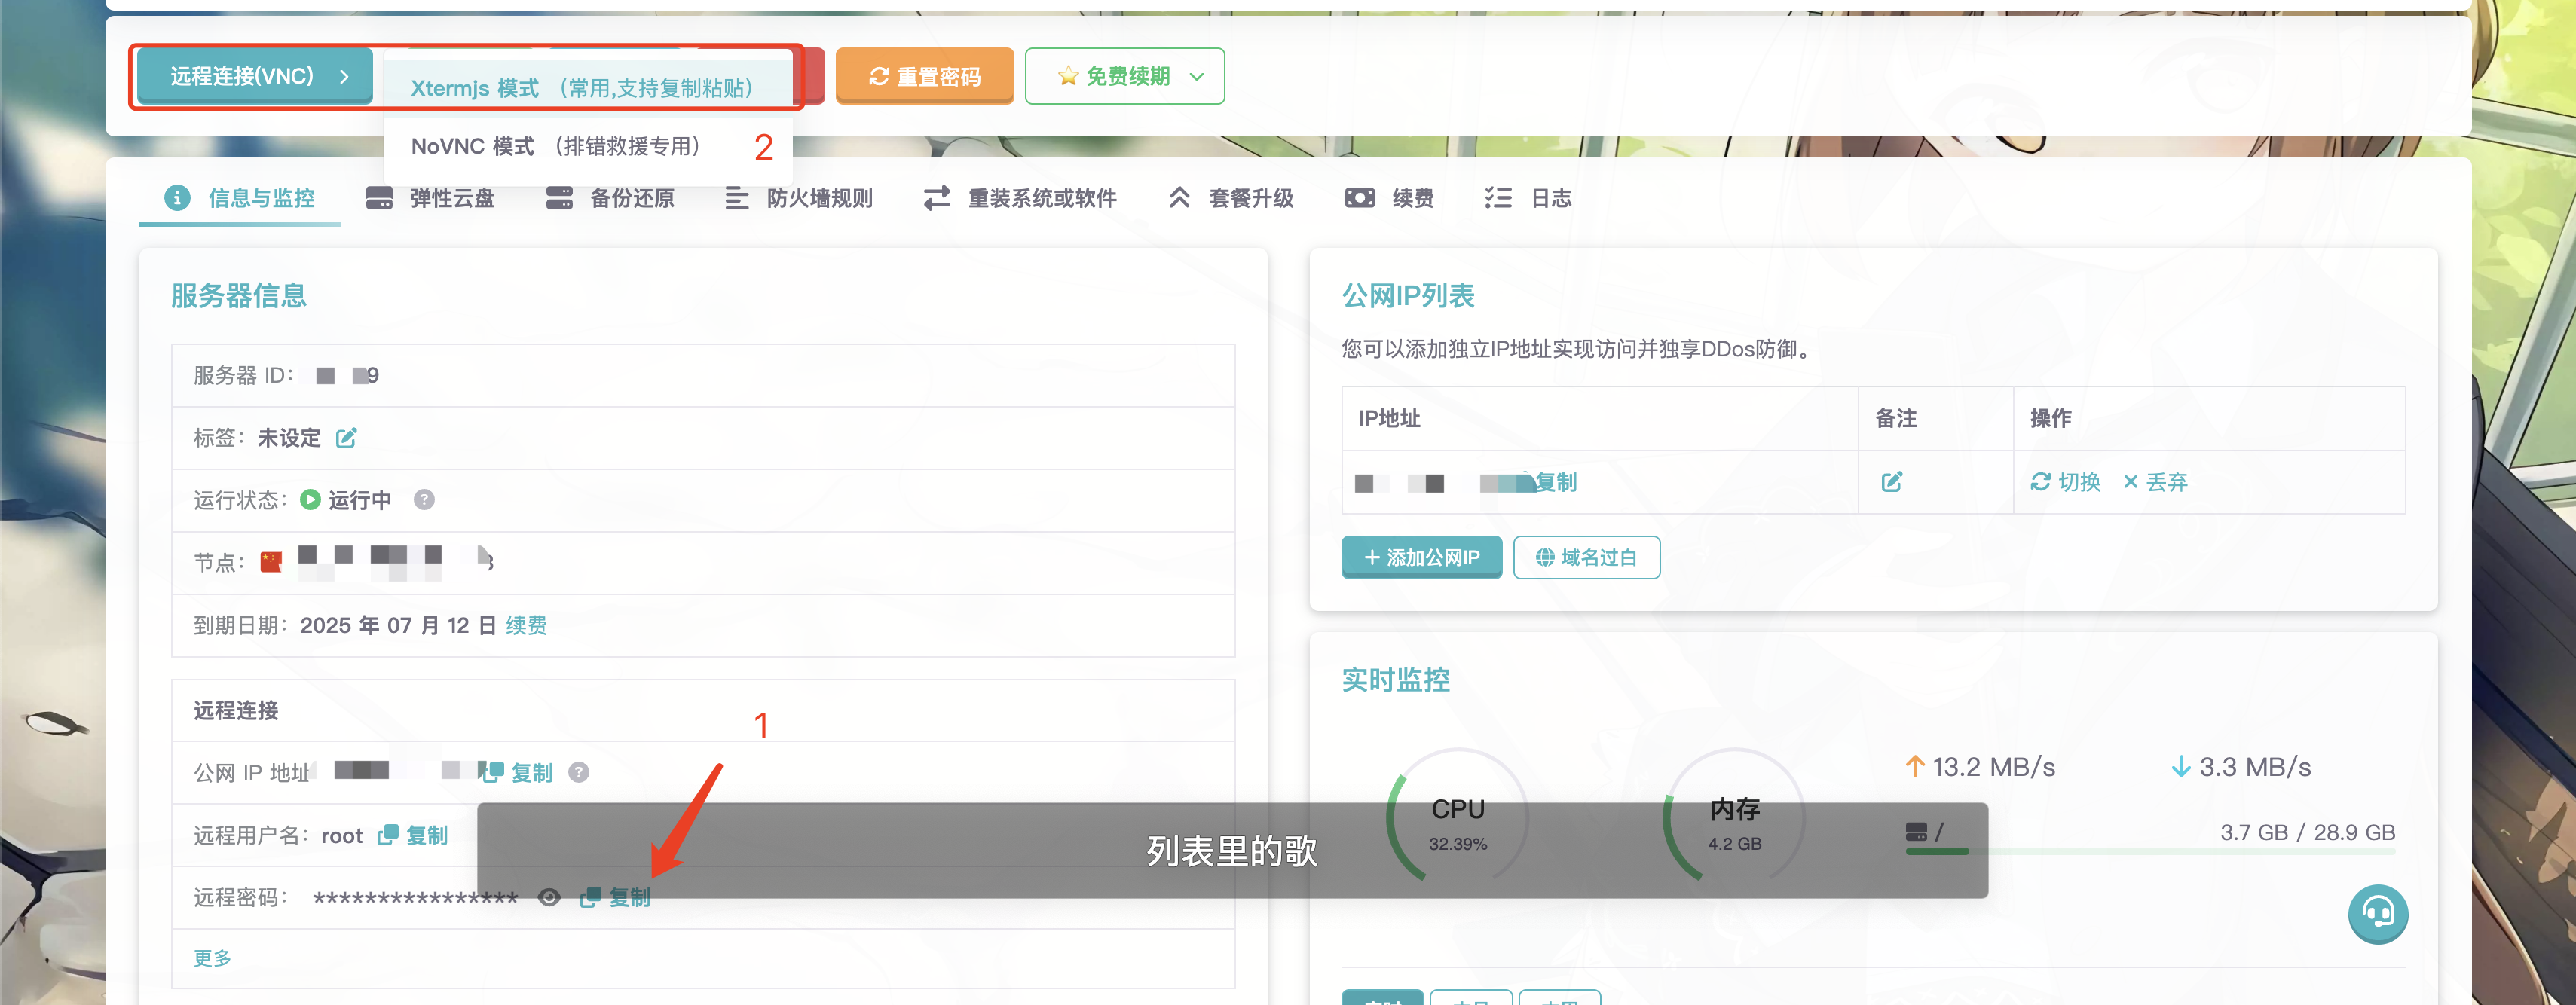Image resolution: width=2576 pixels, height=1005 pixels.
Task: Edit the IP 备注 pencil icon
Action: [x=1892, y=482]
